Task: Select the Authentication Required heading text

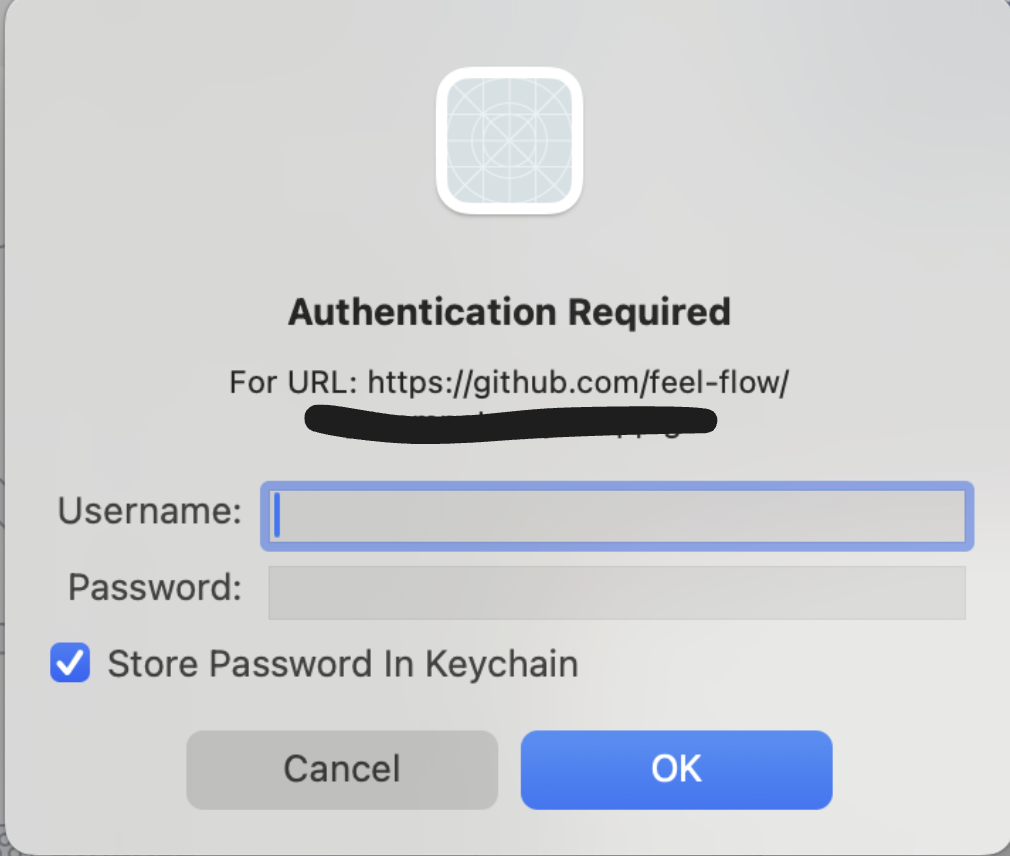Action: tap(510, 312)
